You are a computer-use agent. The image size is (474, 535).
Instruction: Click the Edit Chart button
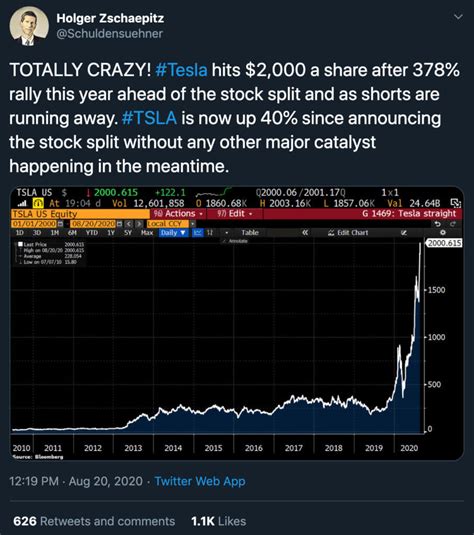(x=348, y=233)
